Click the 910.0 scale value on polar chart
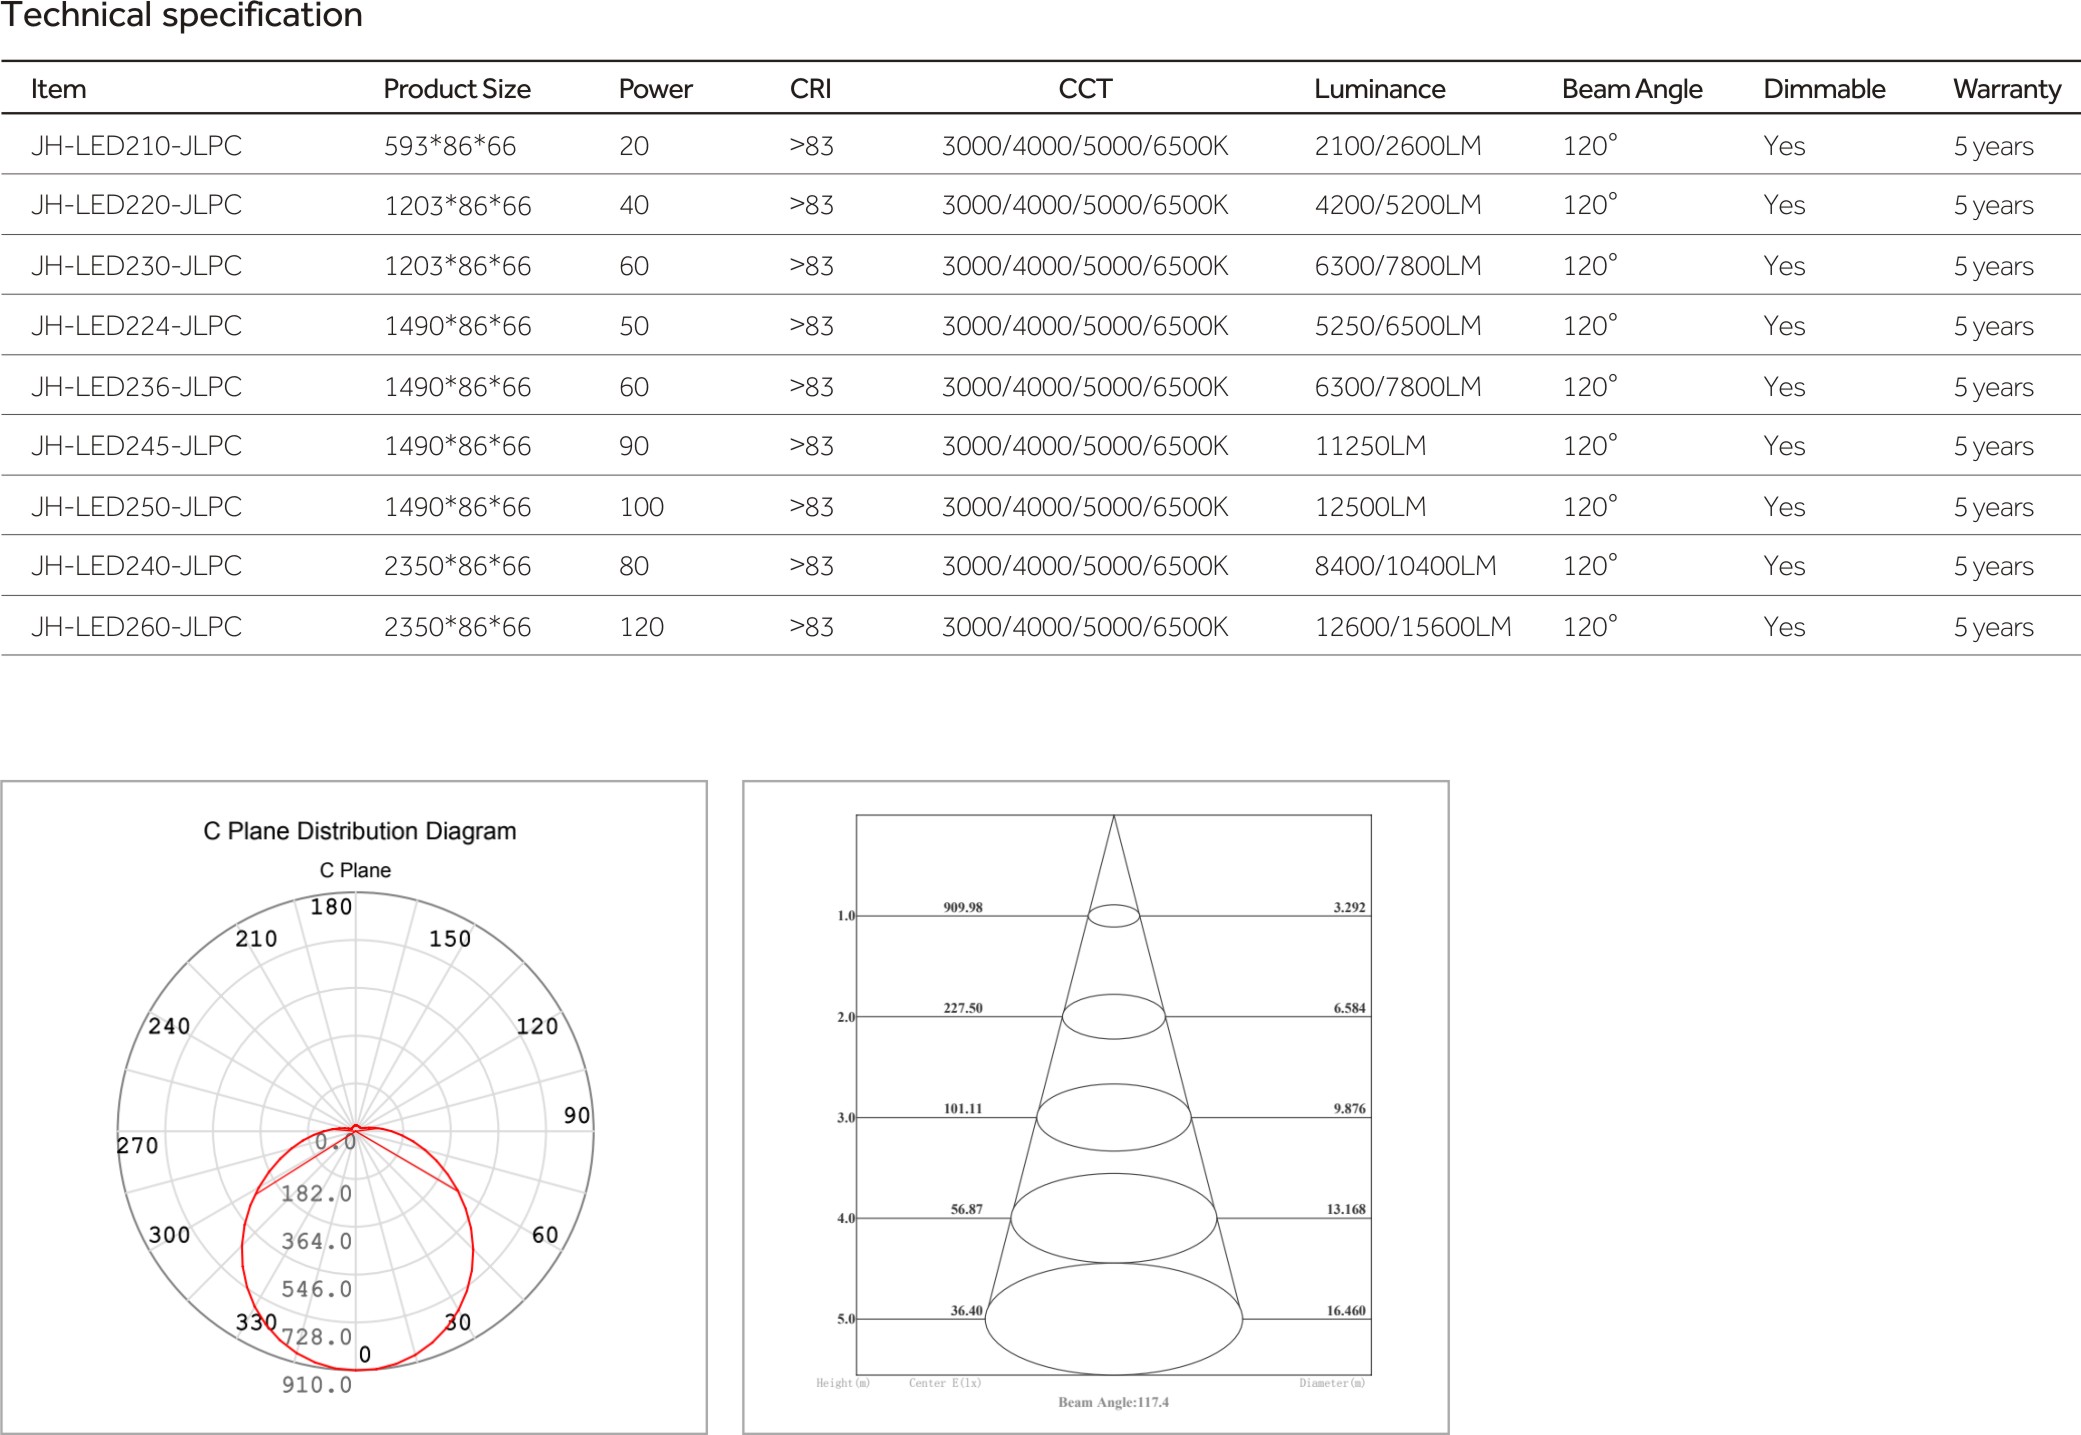Screen dimensions: 2081x1435 click(x=317, y=1385)
